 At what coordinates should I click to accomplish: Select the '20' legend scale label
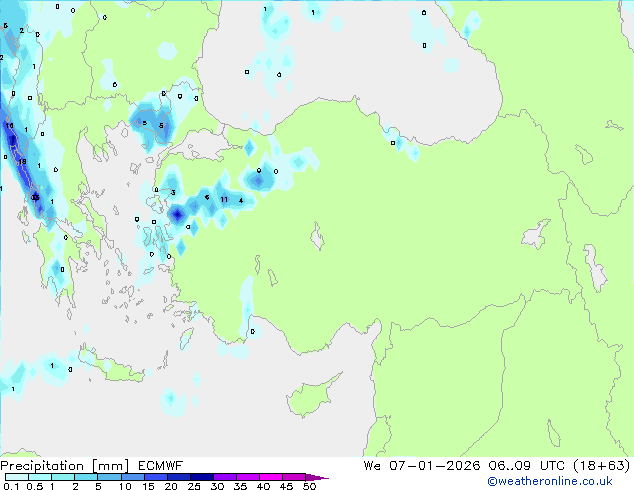171,486
